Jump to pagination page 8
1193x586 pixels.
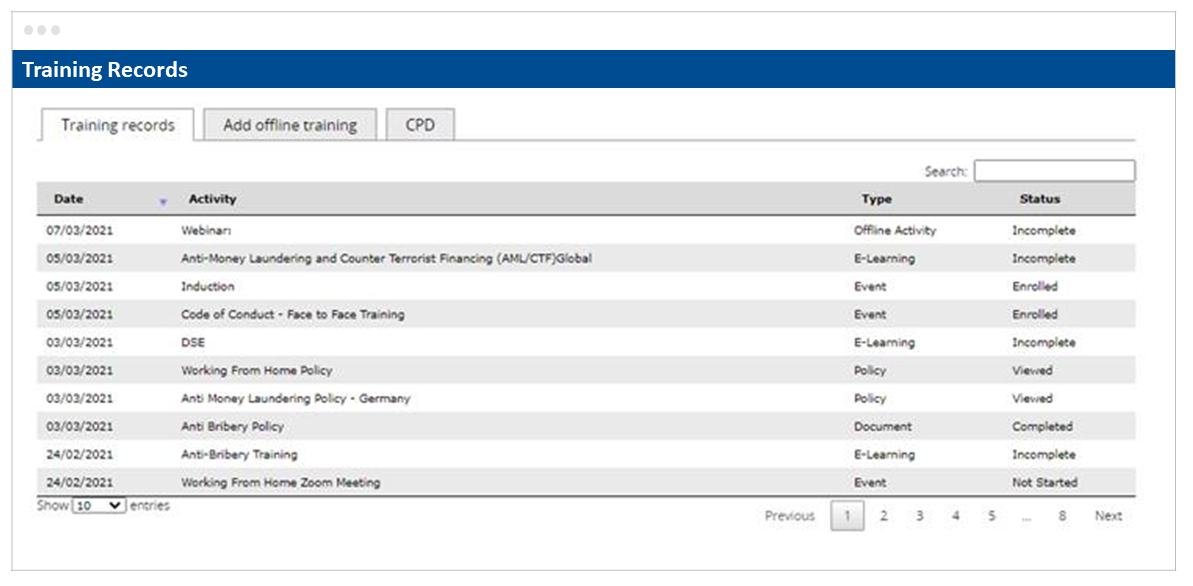1062,516
